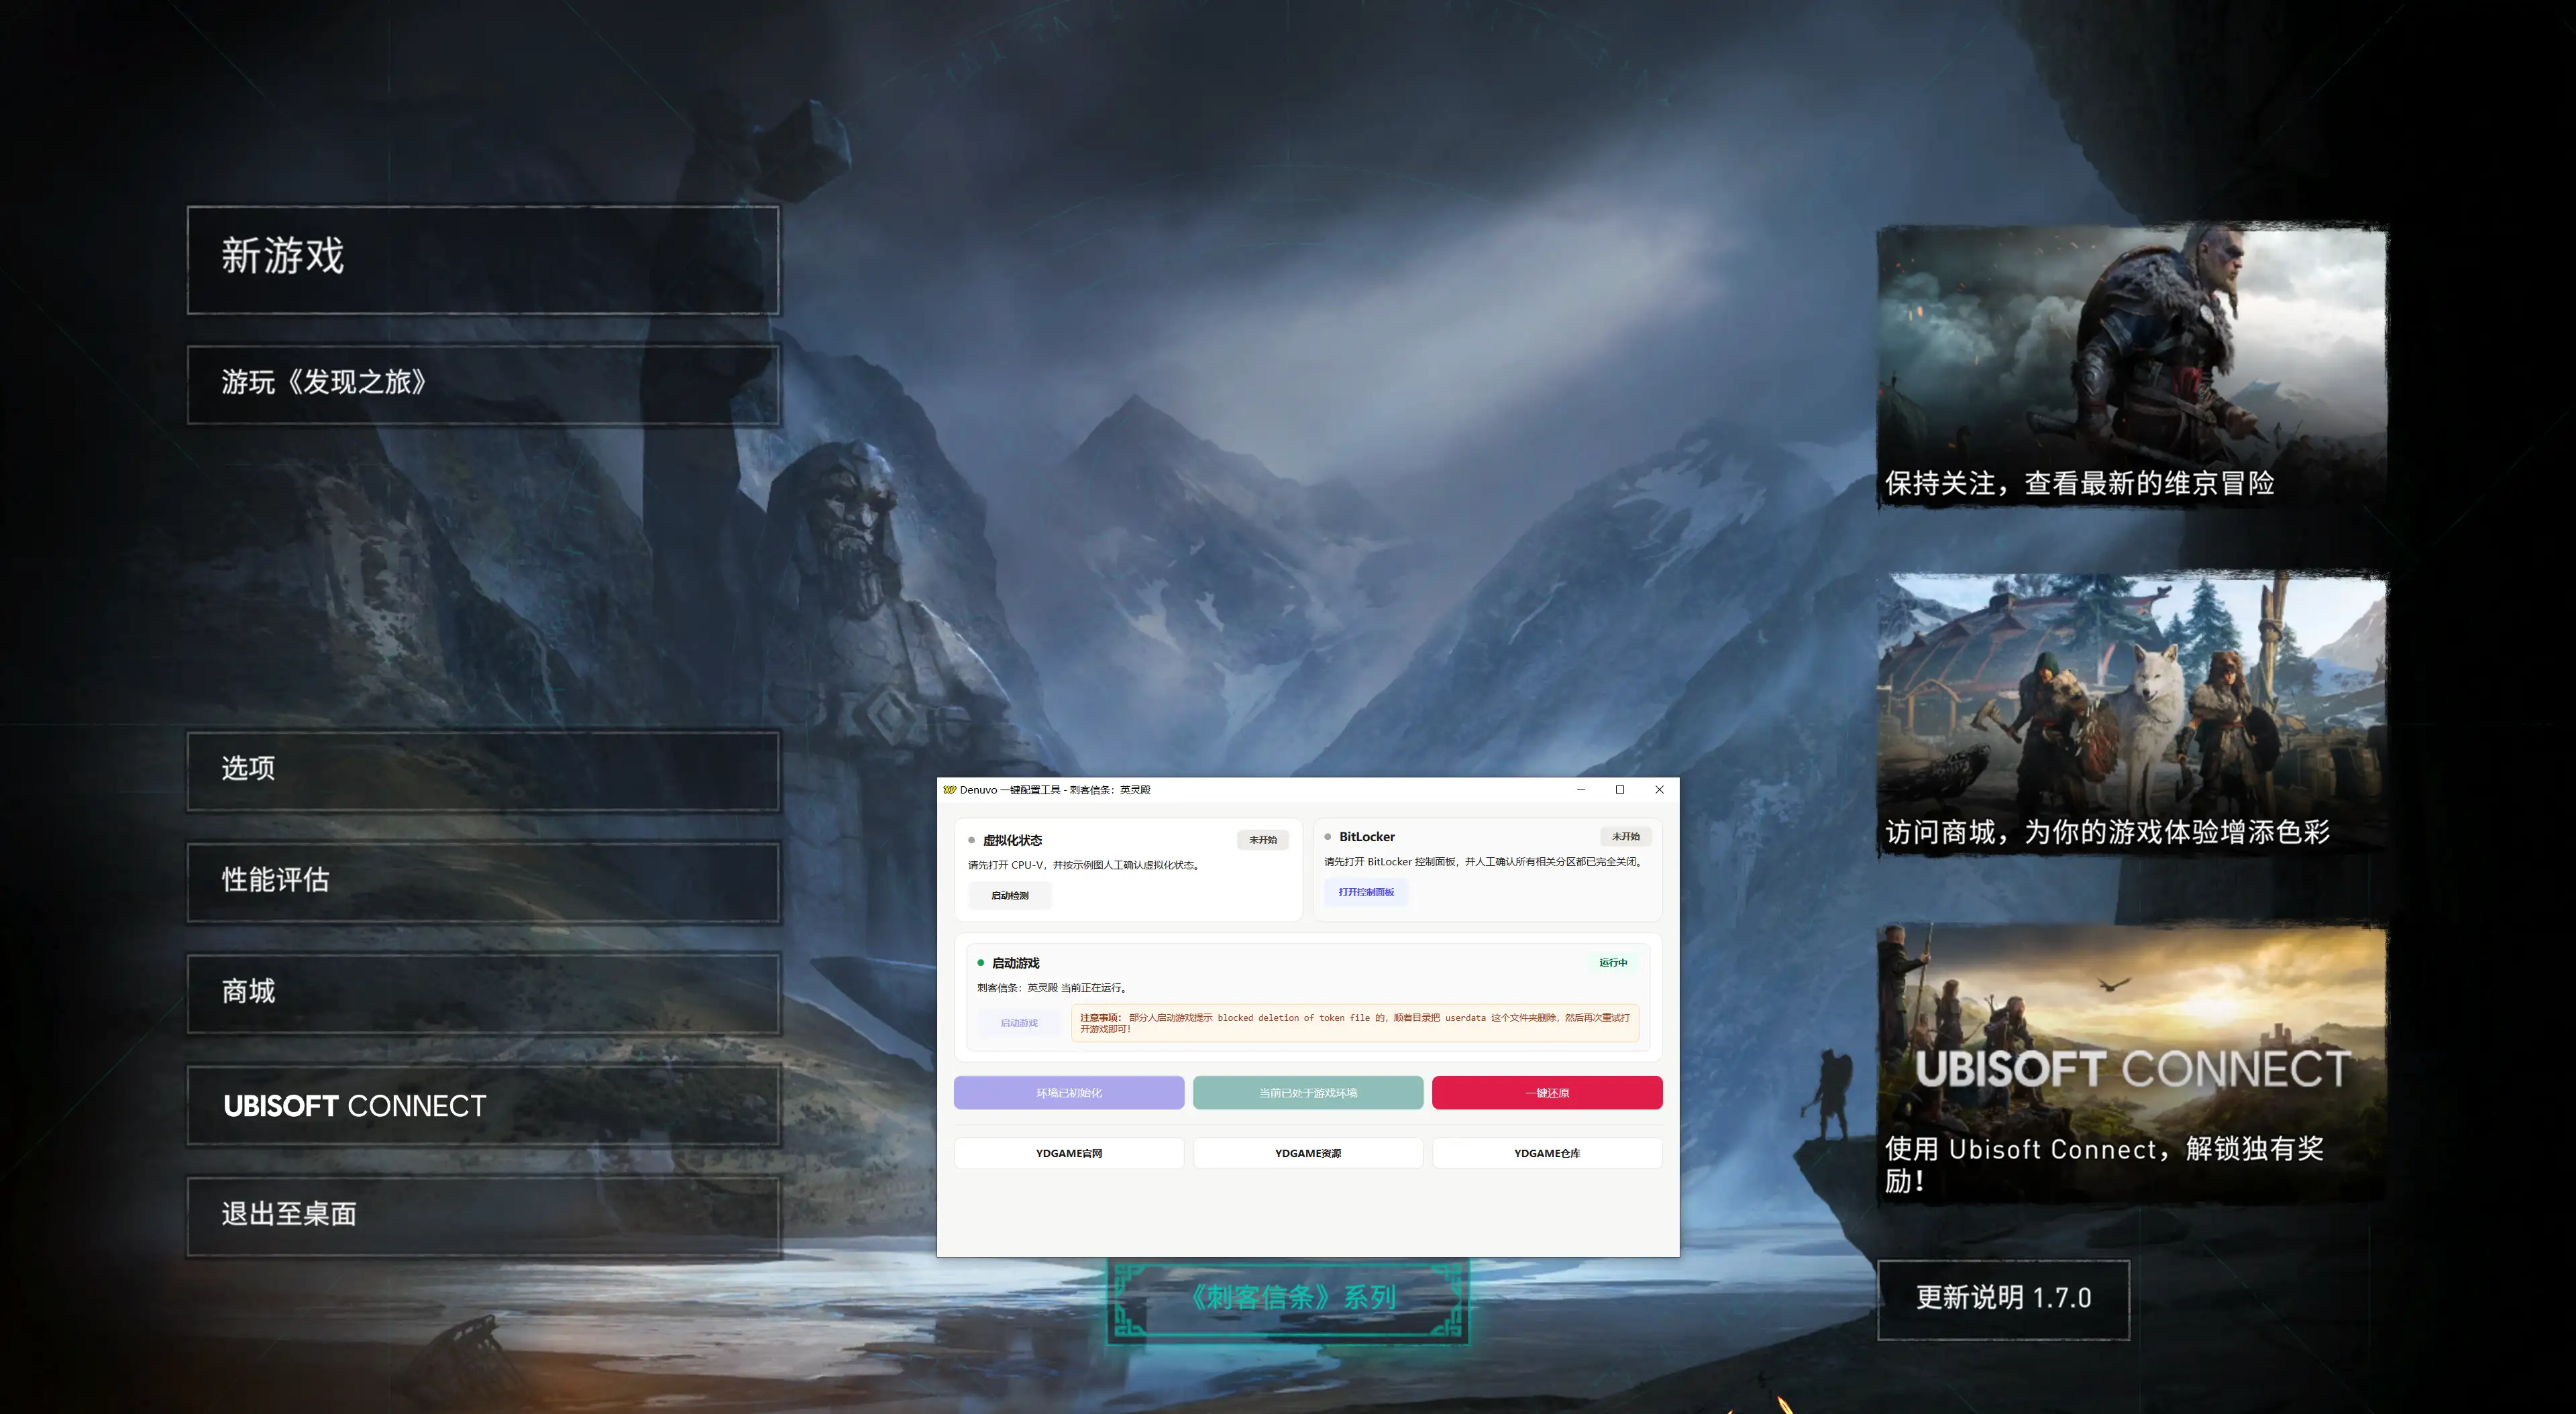The height and width of the screenshot is (1414, 2576).
Task: Minimize the Denuvo configuration tool window
Action: [1581, 790]
